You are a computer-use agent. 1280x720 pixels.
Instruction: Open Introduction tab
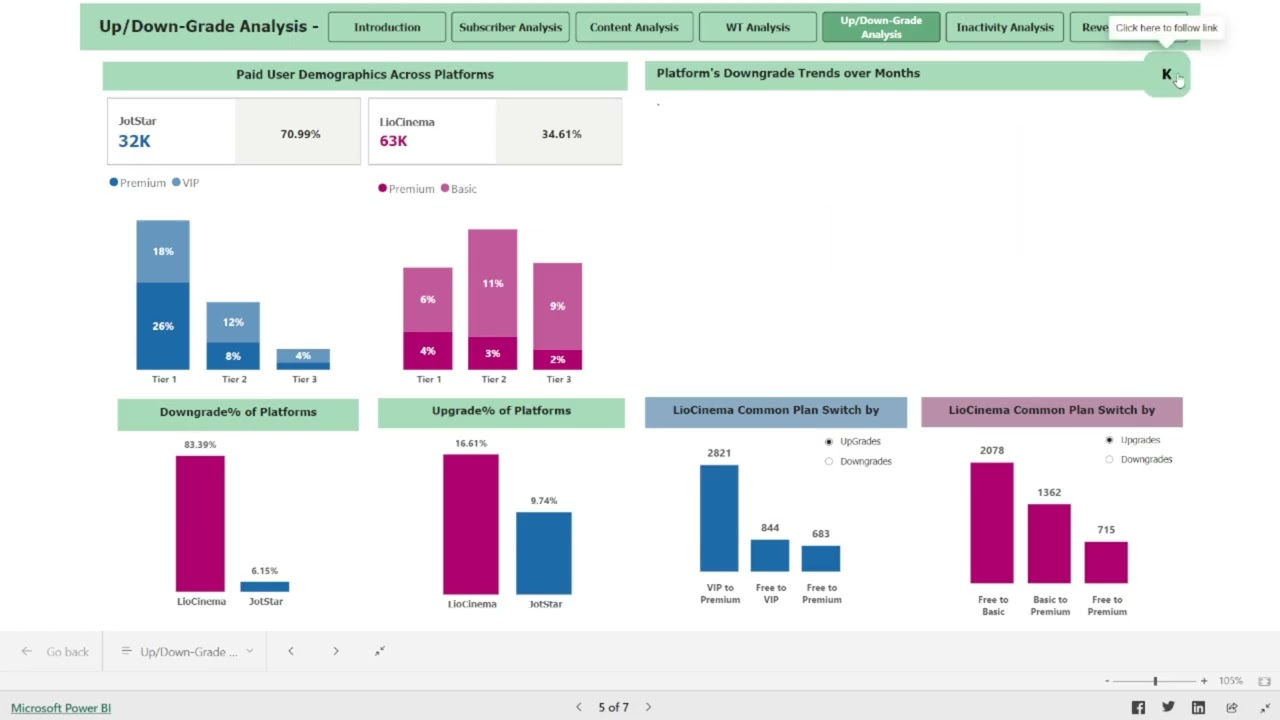pos(387,27)
